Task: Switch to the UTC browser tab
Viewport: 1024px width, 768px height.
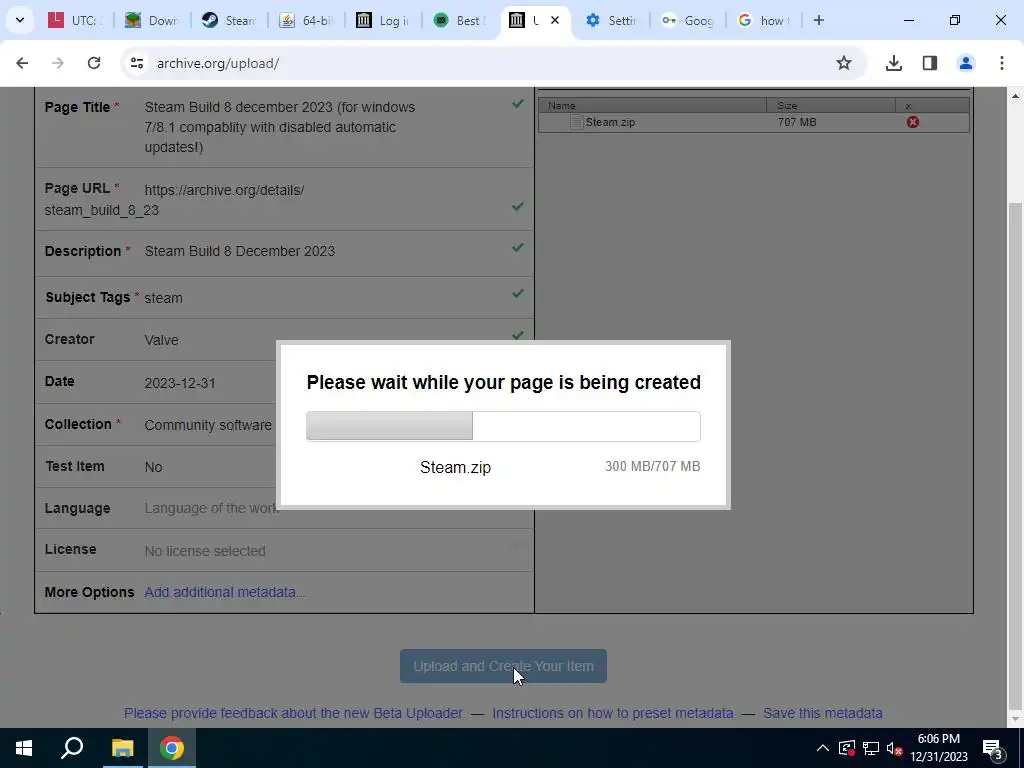Action: (x=75, y=20)
